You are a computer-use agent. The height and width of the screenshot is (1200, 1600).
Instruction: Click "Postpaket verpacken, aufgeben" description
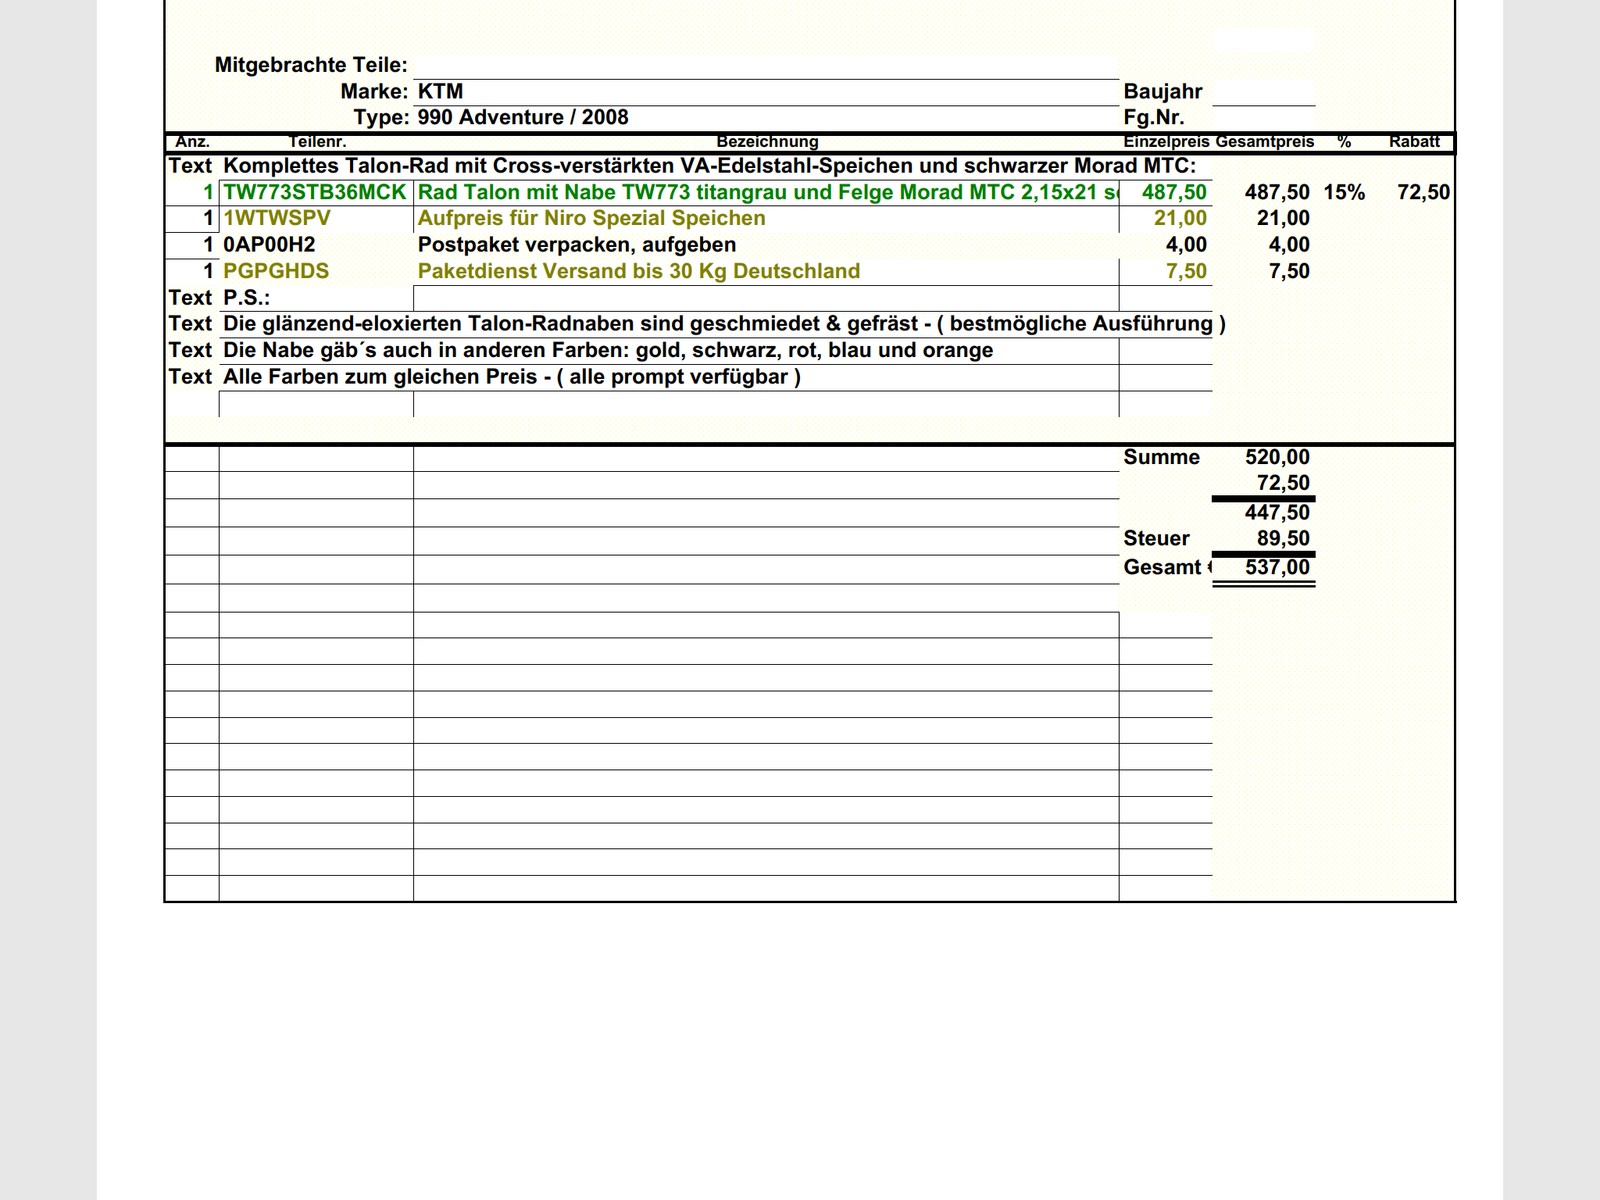pyautogui.click(x=576, y=245)
